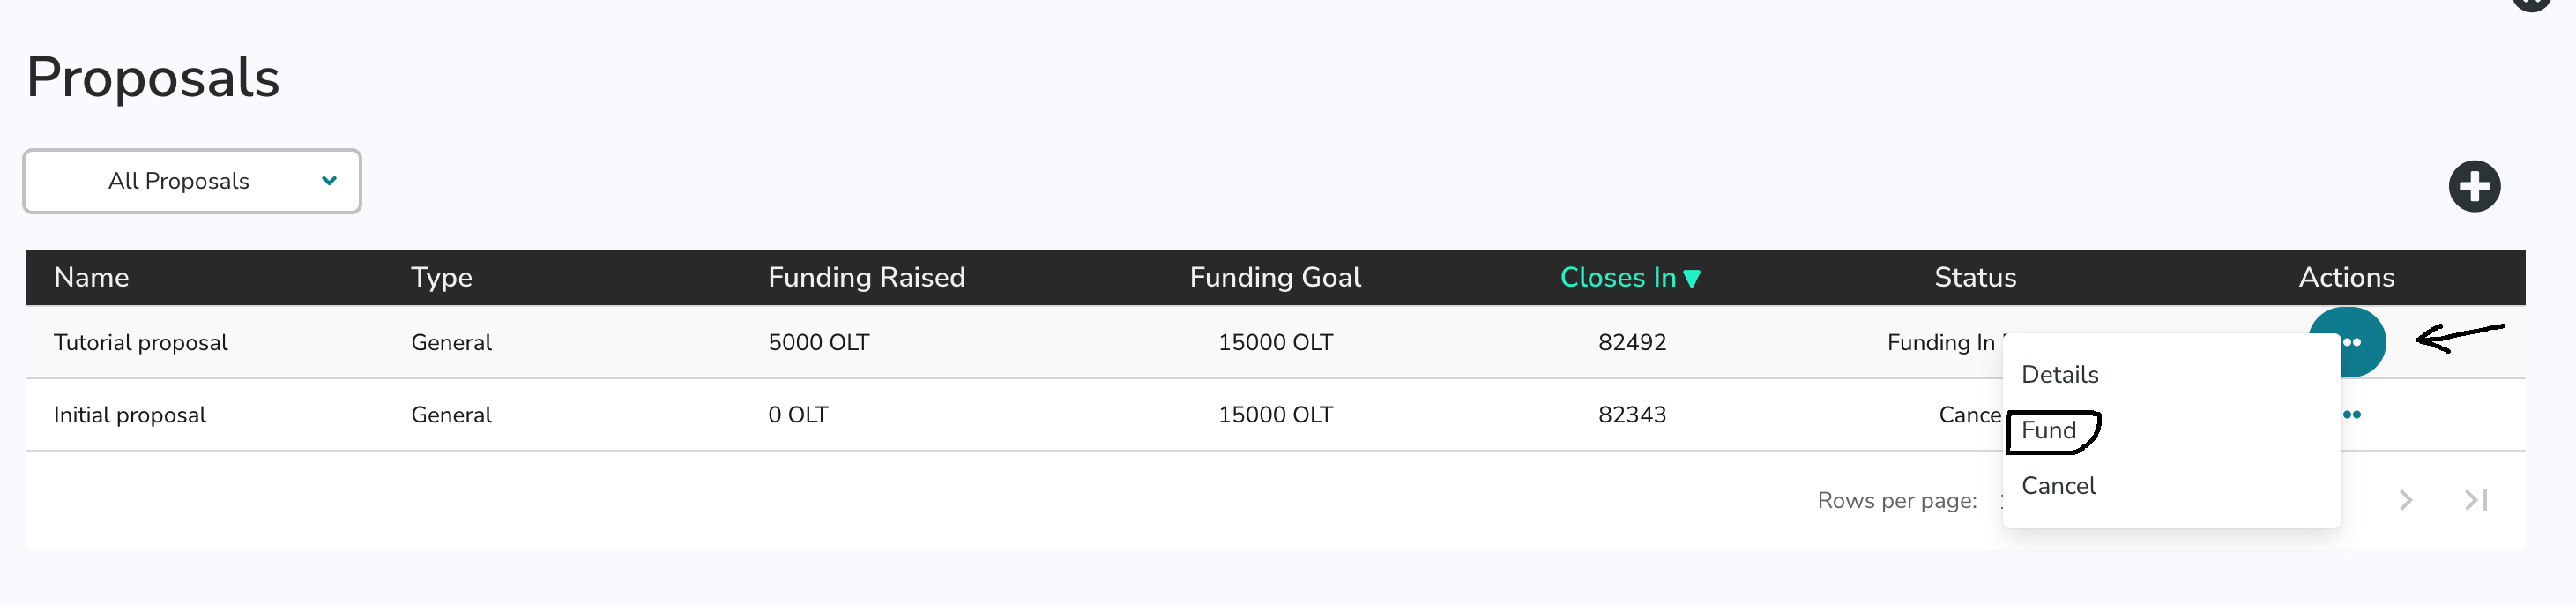Select Details from the actions menu

click(x=2059, y=375)
